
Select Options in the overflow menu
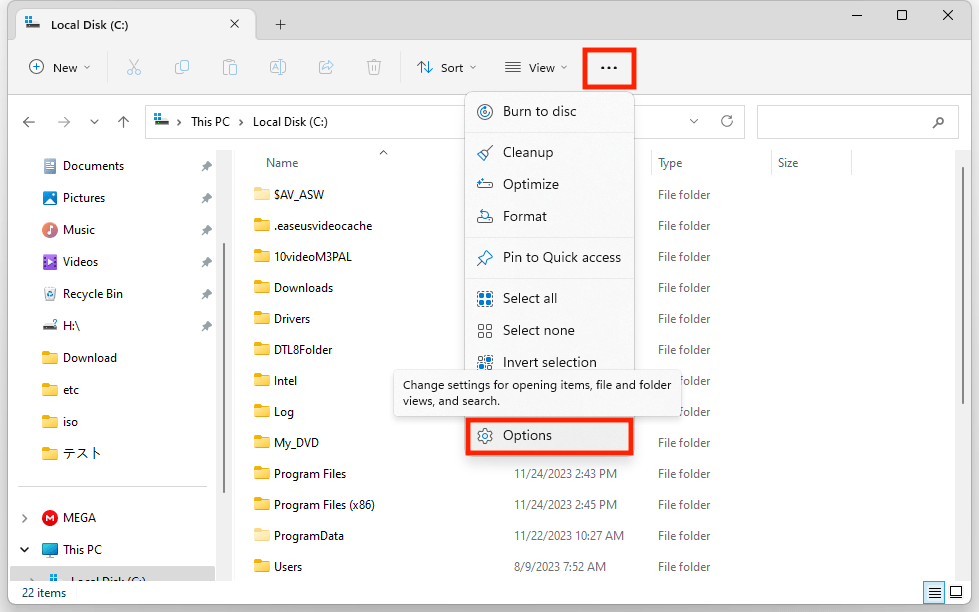[548, 436]
